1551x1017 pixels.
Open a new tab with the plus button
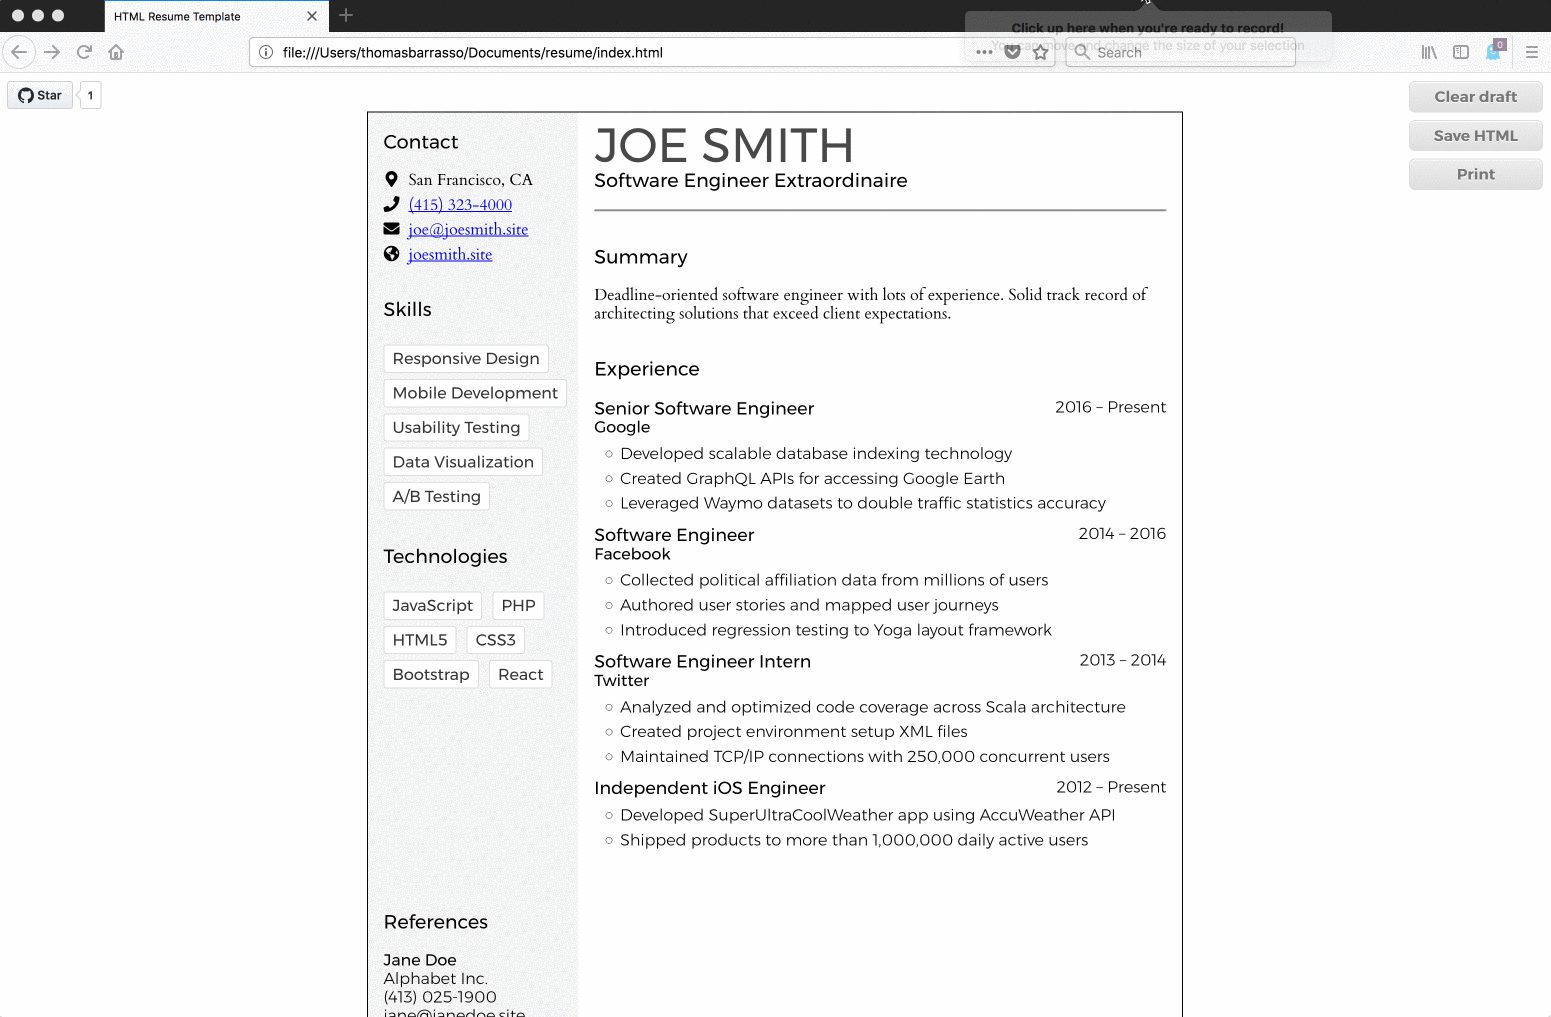346,16
